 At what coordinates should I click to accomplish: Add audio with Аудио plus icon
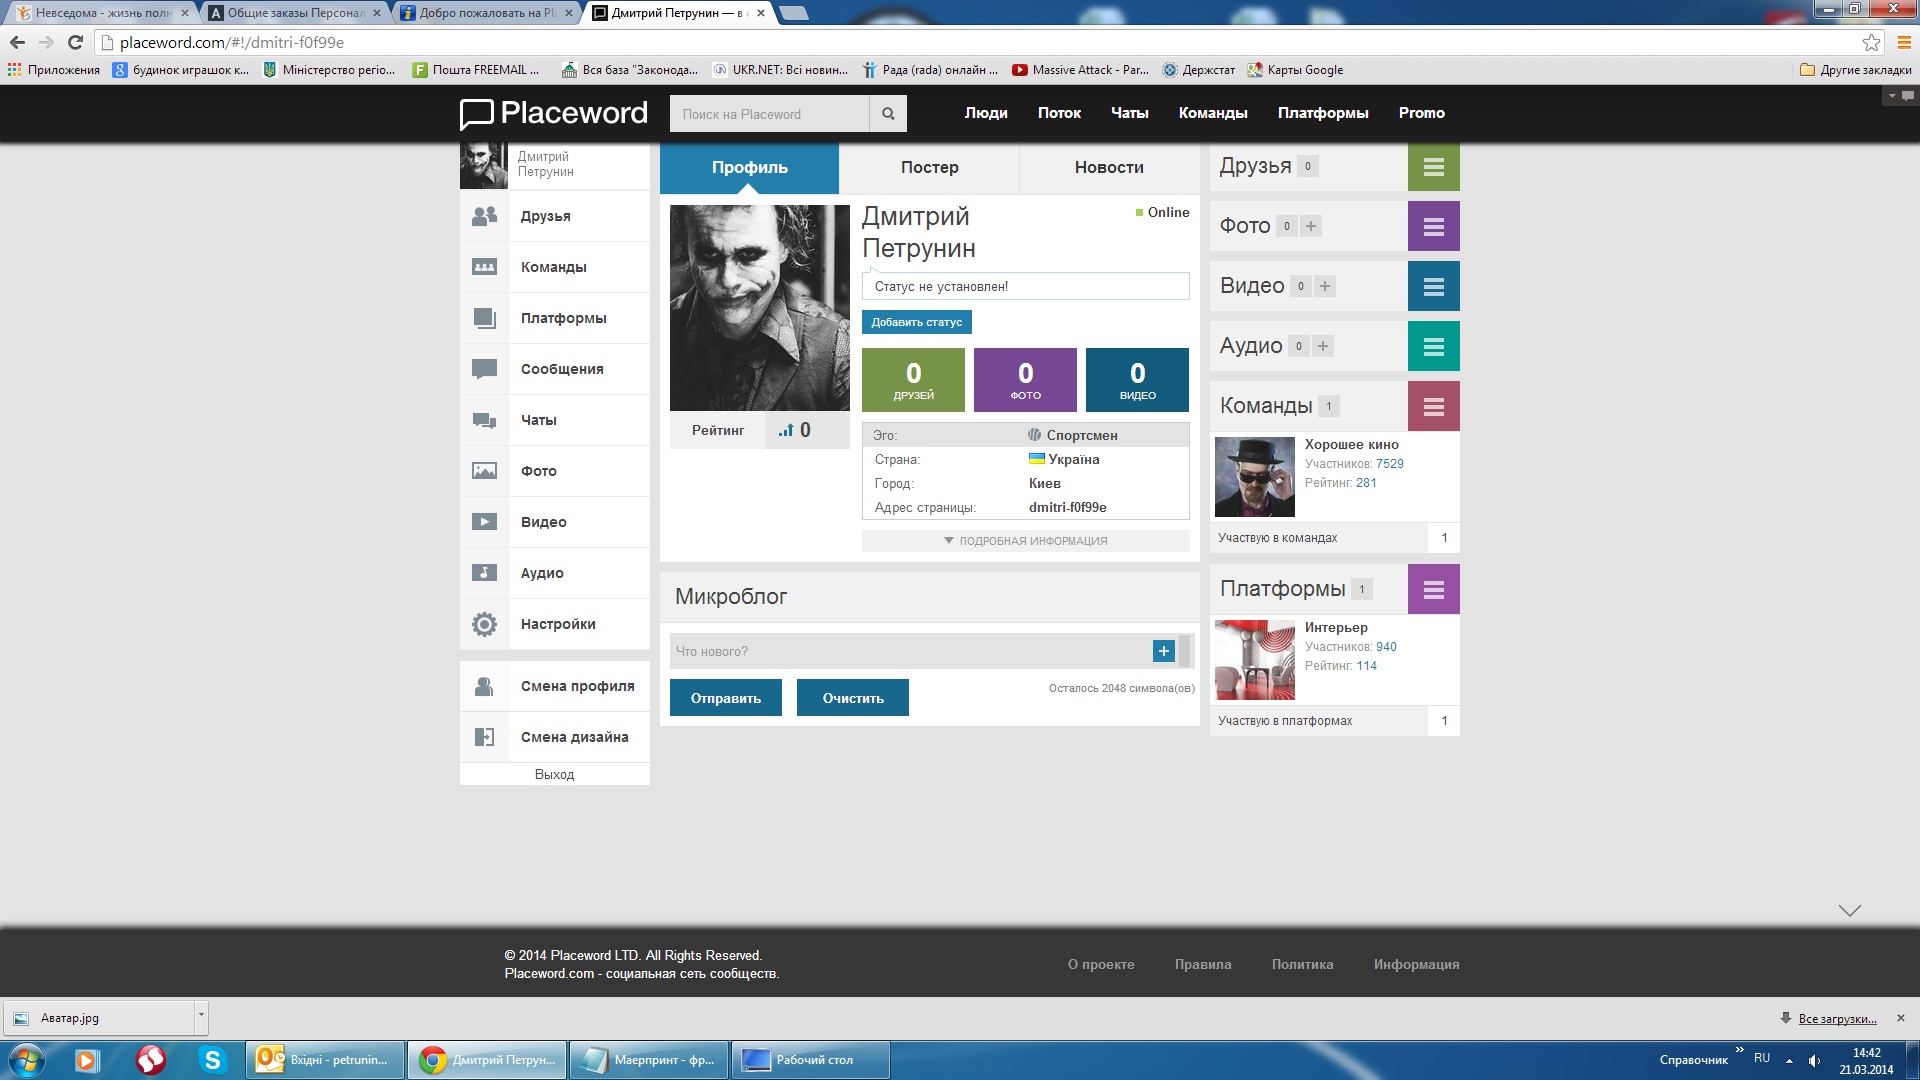(x=1323, y=346)
